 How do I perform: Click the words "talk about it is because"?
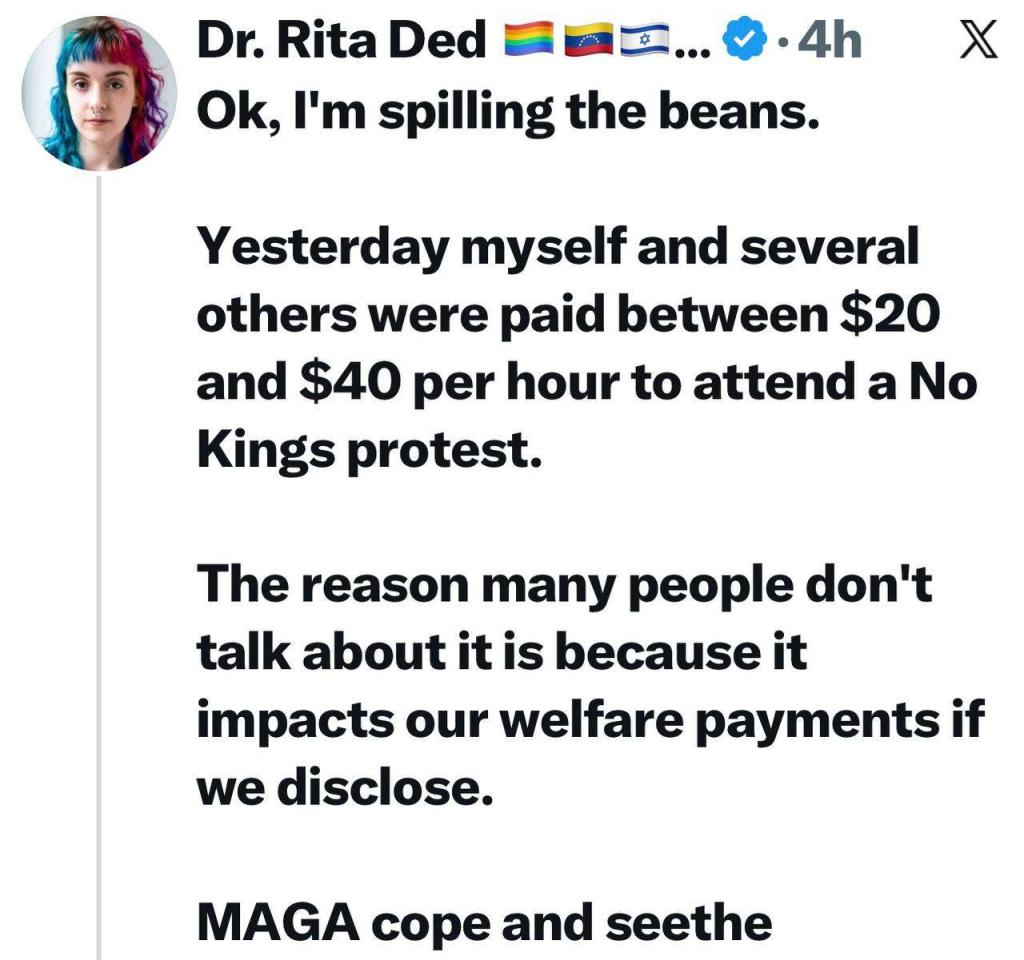pos(490,654)
